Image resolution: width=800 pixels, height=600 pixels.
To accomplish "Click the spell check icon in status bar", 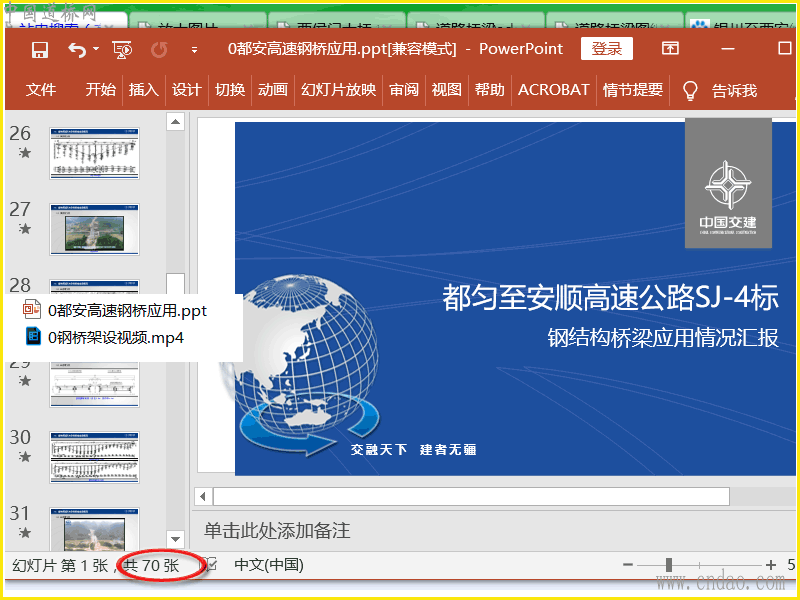I will [209, 565].
